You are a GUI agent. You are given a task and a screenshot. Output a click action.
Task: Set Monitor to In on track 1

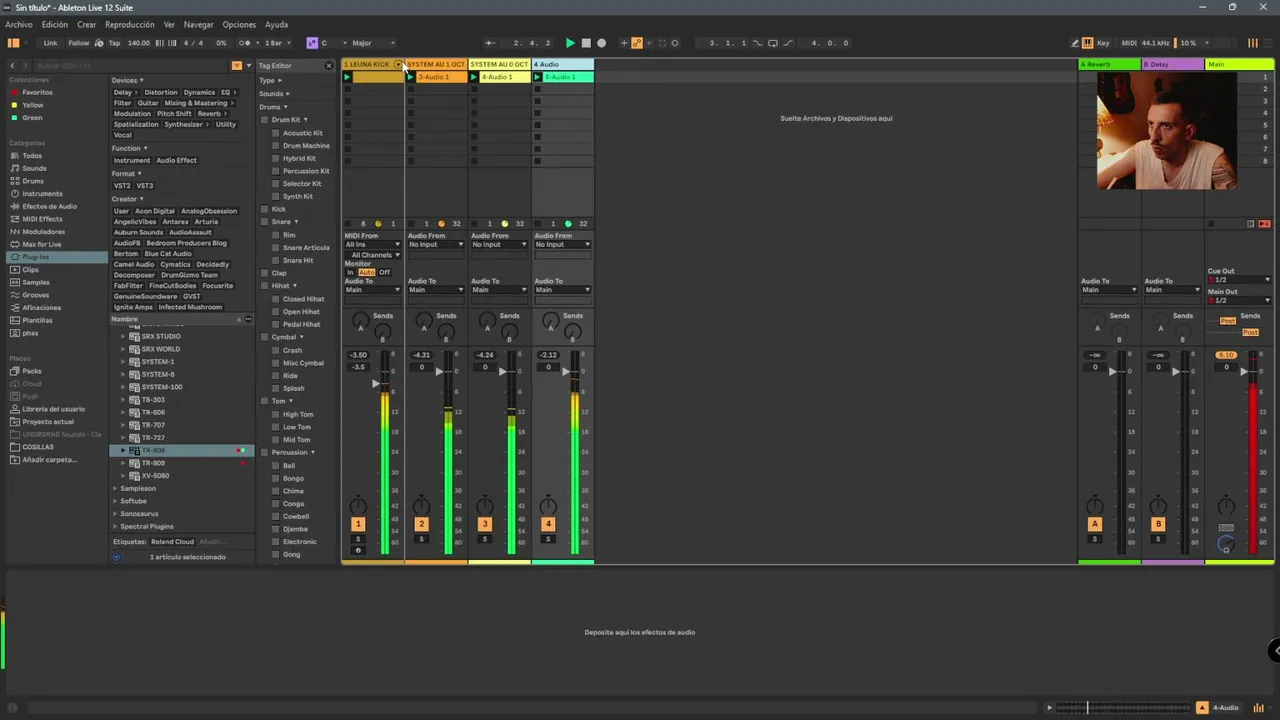[350, 273]
